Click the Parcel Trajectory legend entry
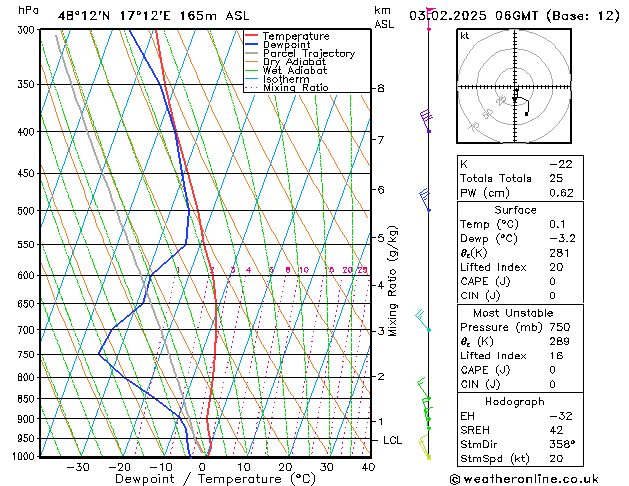The height and width of the screenshot is (486, 629). (x=299, y=54)
